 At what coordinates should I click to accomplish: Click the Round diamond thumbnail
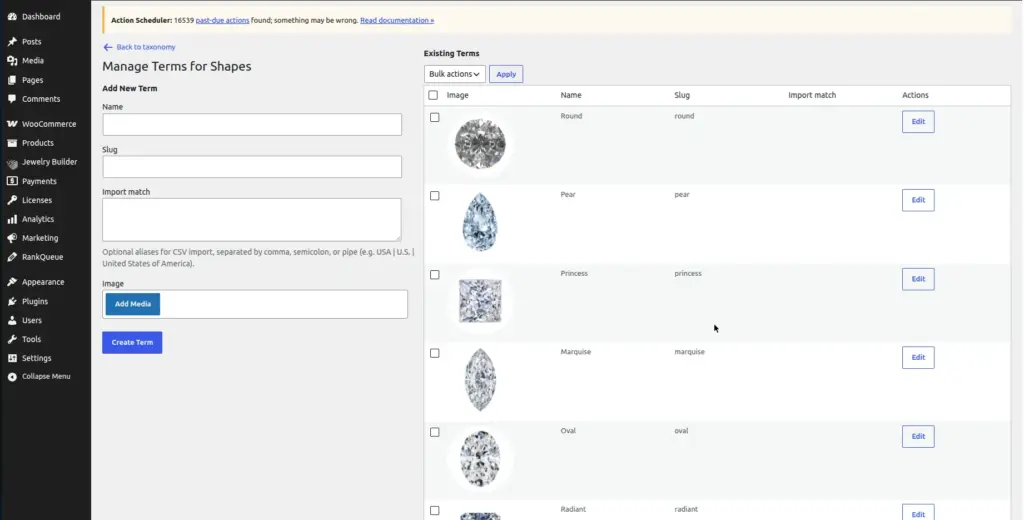click(x=480, y=144)
